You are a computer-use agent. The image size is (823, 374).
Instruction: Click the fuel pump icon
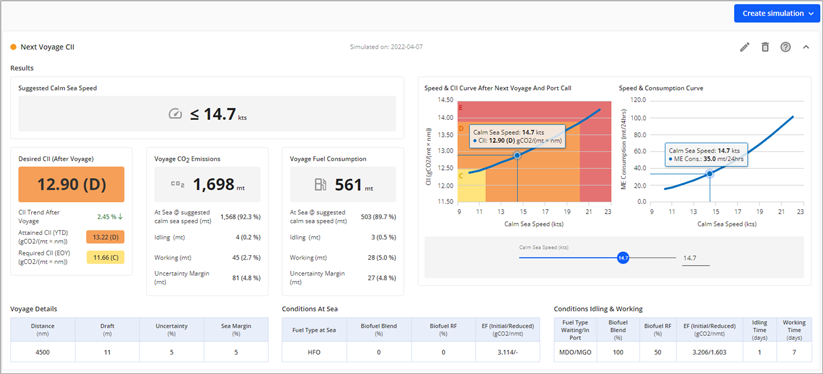pos(320,185)
